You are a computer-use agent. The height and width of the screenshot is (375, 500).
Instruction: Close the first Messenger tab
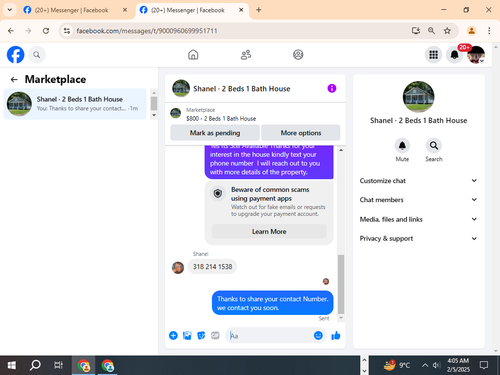click(x=125, y=10)
